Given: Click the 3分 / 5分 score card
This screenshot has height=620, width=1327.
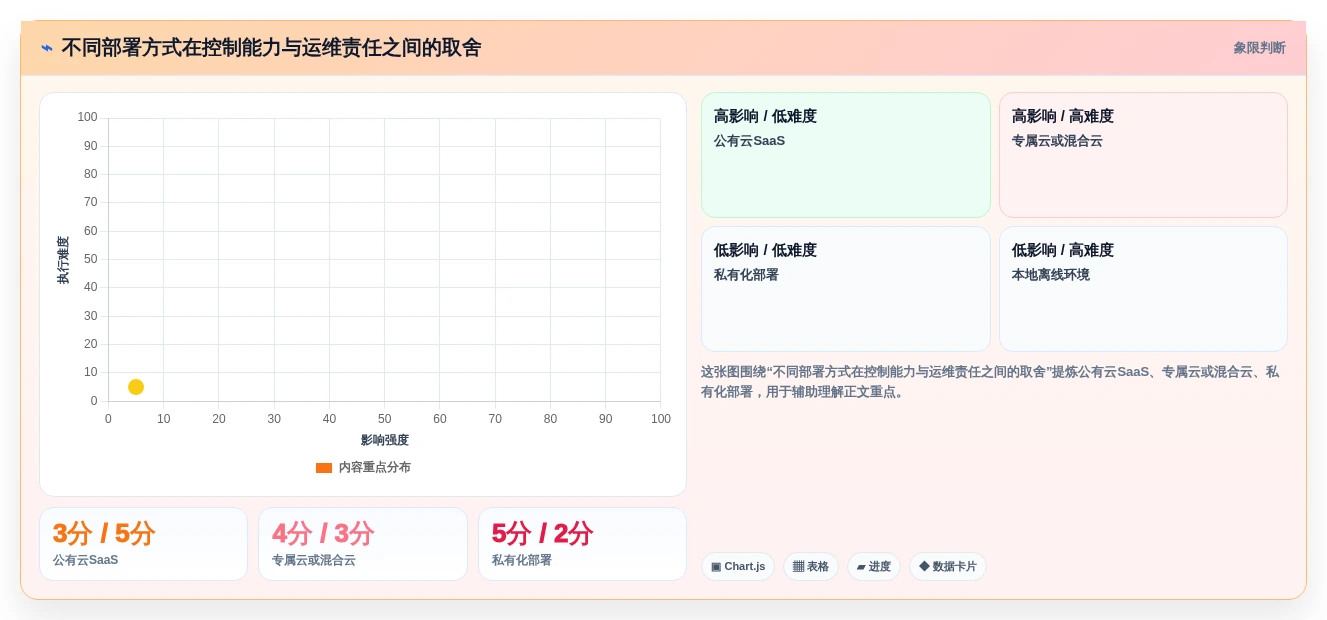Looking at the screenshot, I should [x=143, y=544].
